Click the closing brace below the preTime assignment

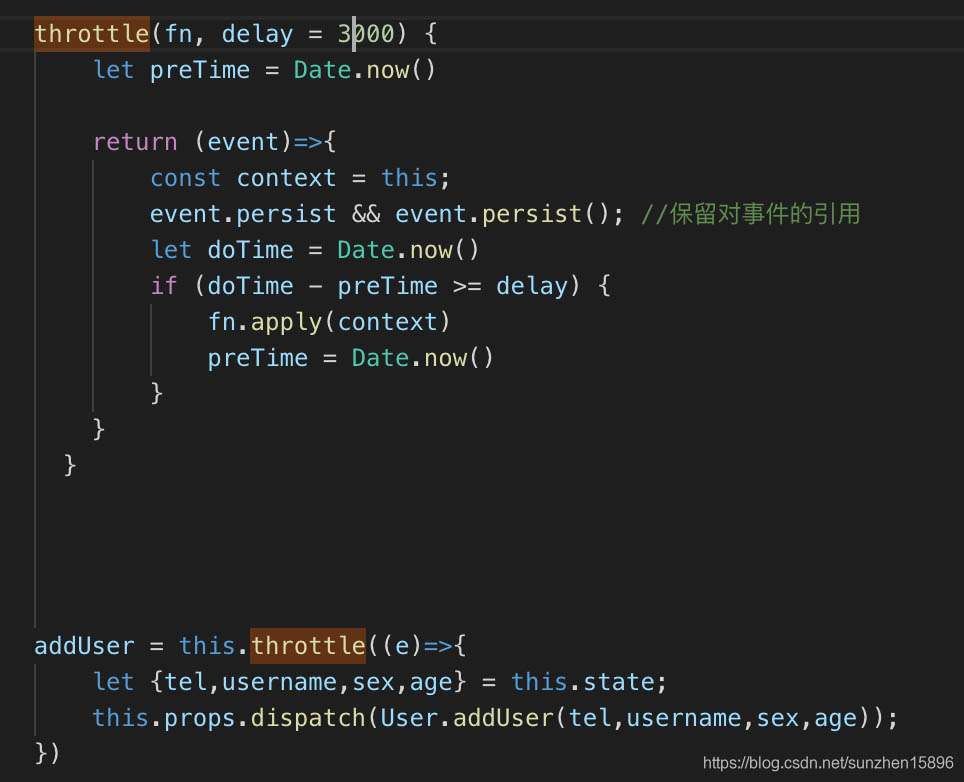coord(156,393)
